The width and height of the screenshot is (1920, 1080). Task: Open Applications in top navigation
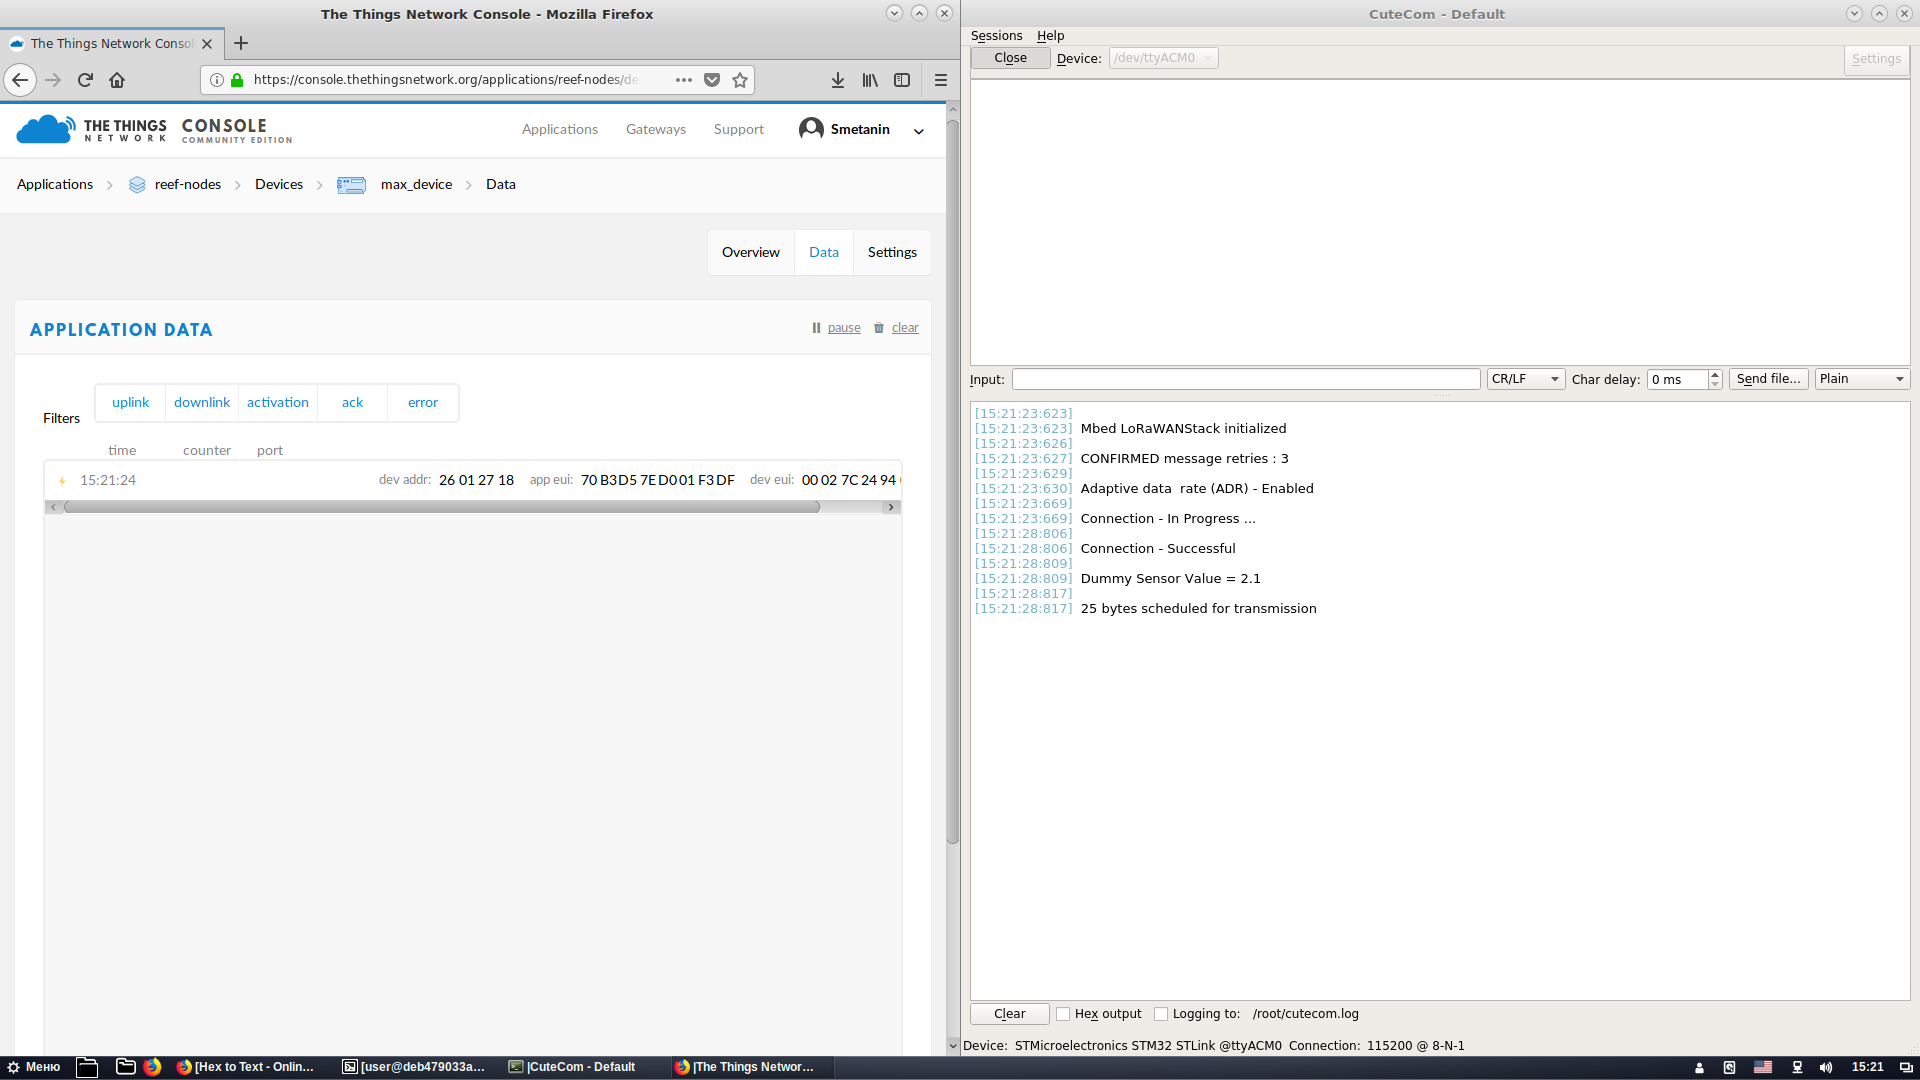click(x=560, y=130)
